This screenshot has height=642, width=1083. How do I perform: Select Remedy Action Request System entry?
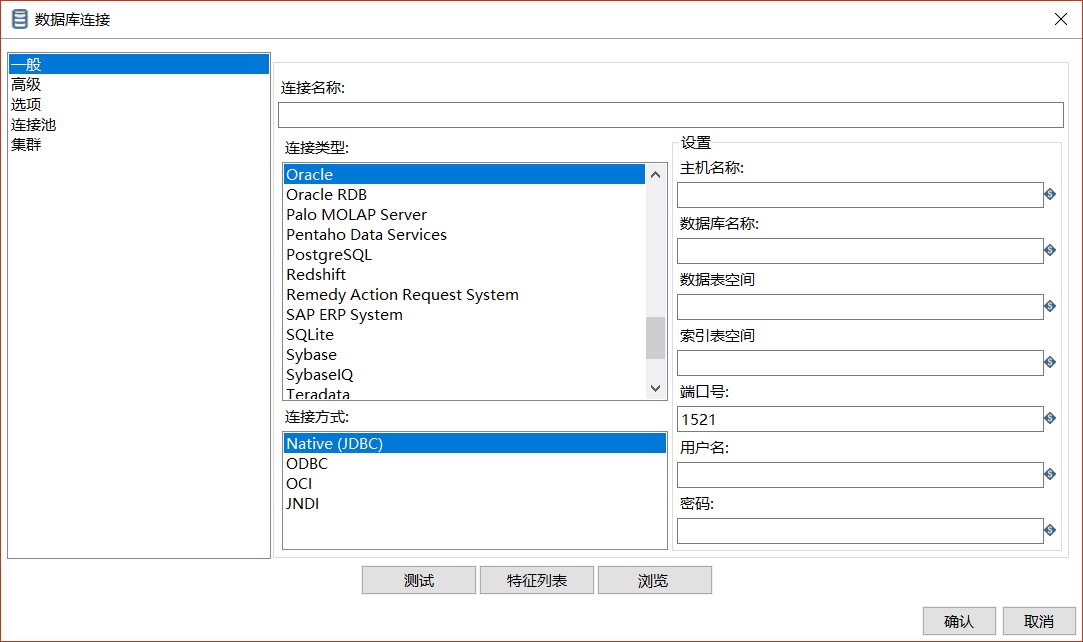pos(464,295)
